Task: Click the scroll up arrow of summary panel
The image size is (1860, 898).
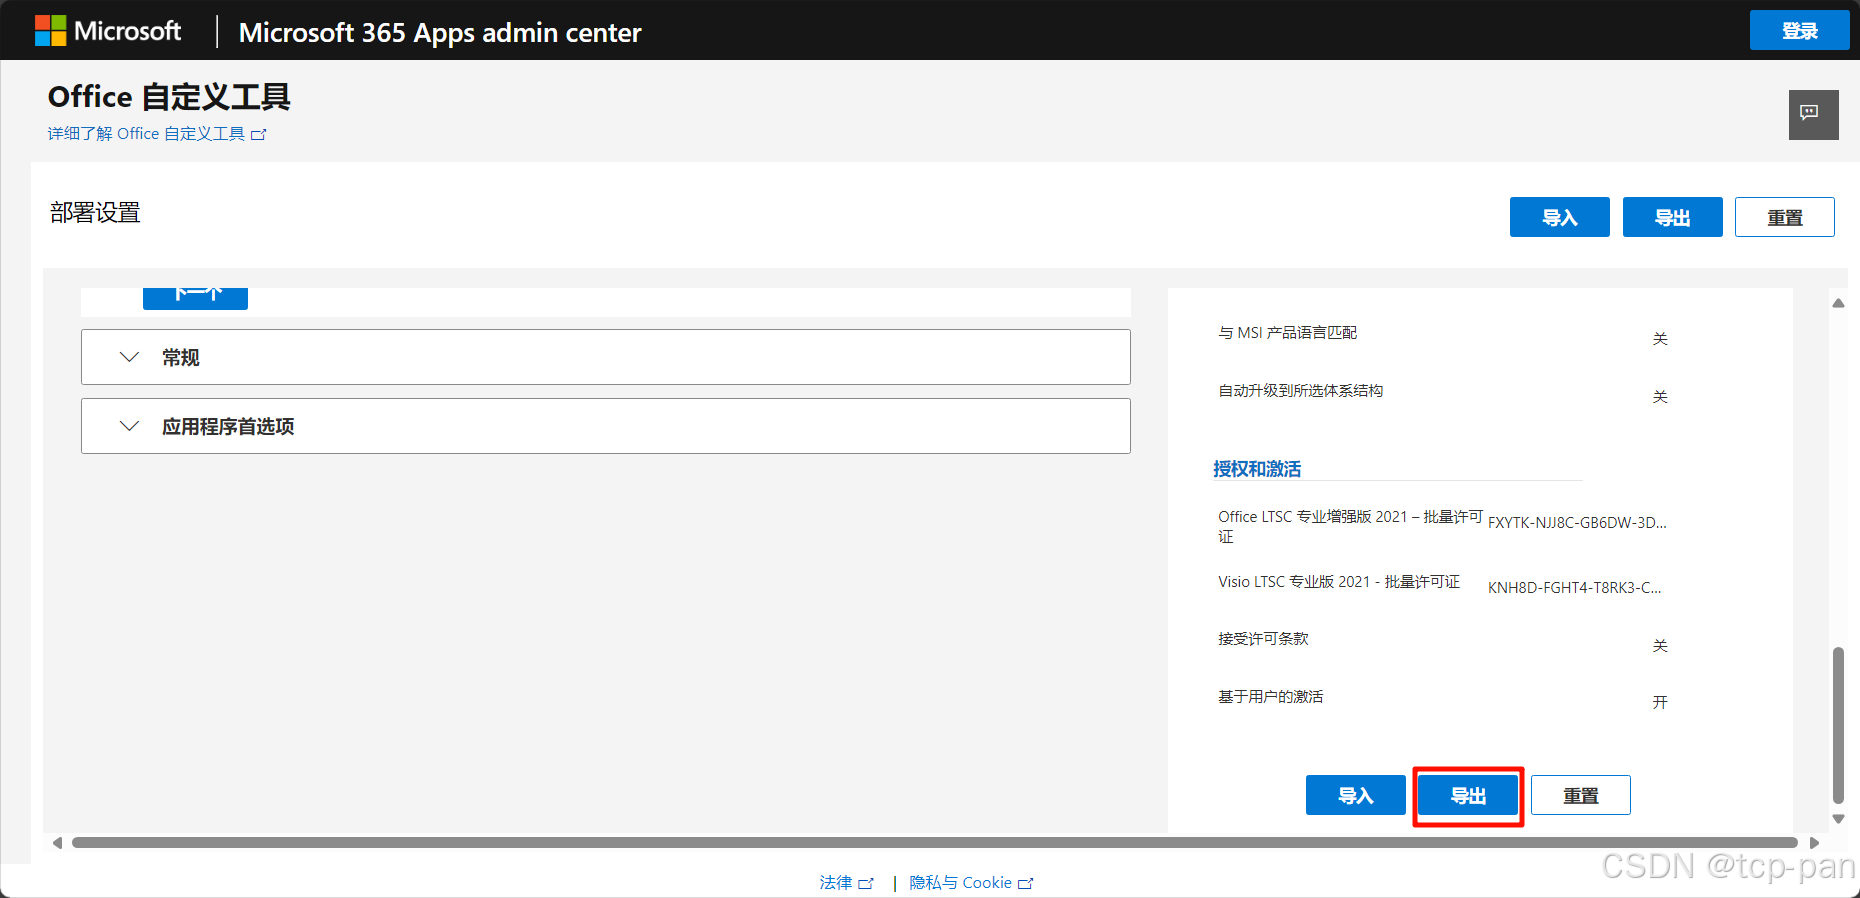Action: point(1838,303)
